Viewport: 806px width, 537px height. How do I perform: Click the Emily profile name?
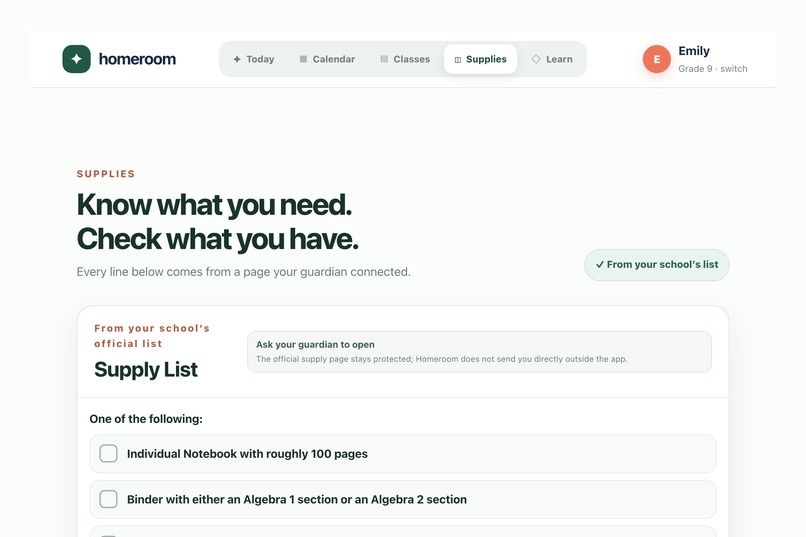coord(694,51)
